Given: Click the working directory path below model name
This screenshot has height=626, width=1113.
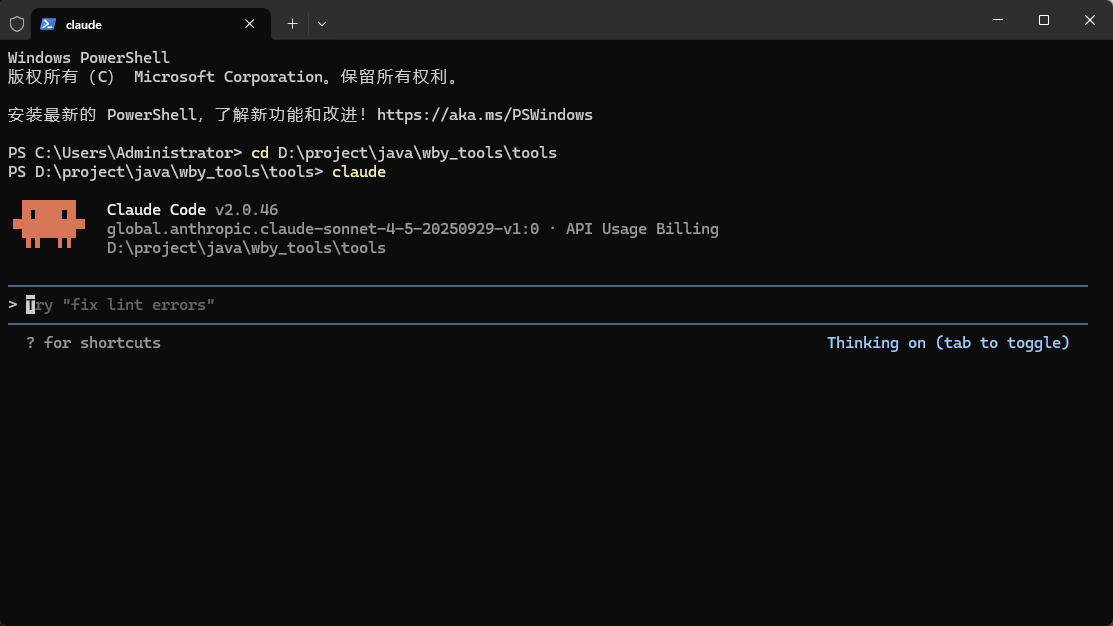Looking at the screenshot, I should 246,248.
